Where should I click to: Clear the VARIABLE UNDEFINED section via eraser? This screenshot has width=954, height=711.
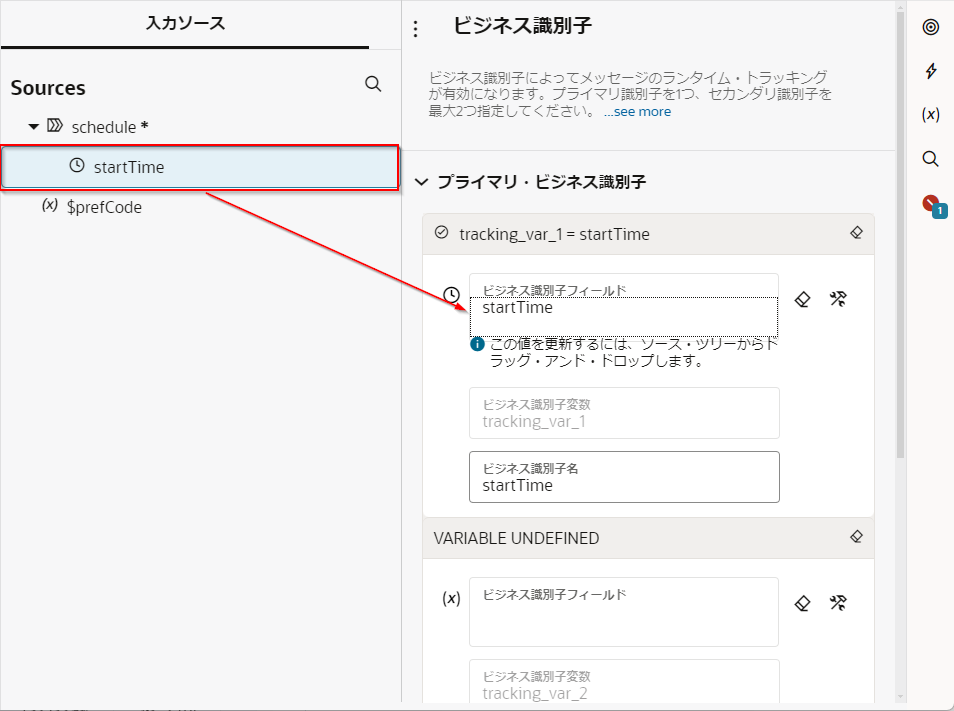point(856,537)
